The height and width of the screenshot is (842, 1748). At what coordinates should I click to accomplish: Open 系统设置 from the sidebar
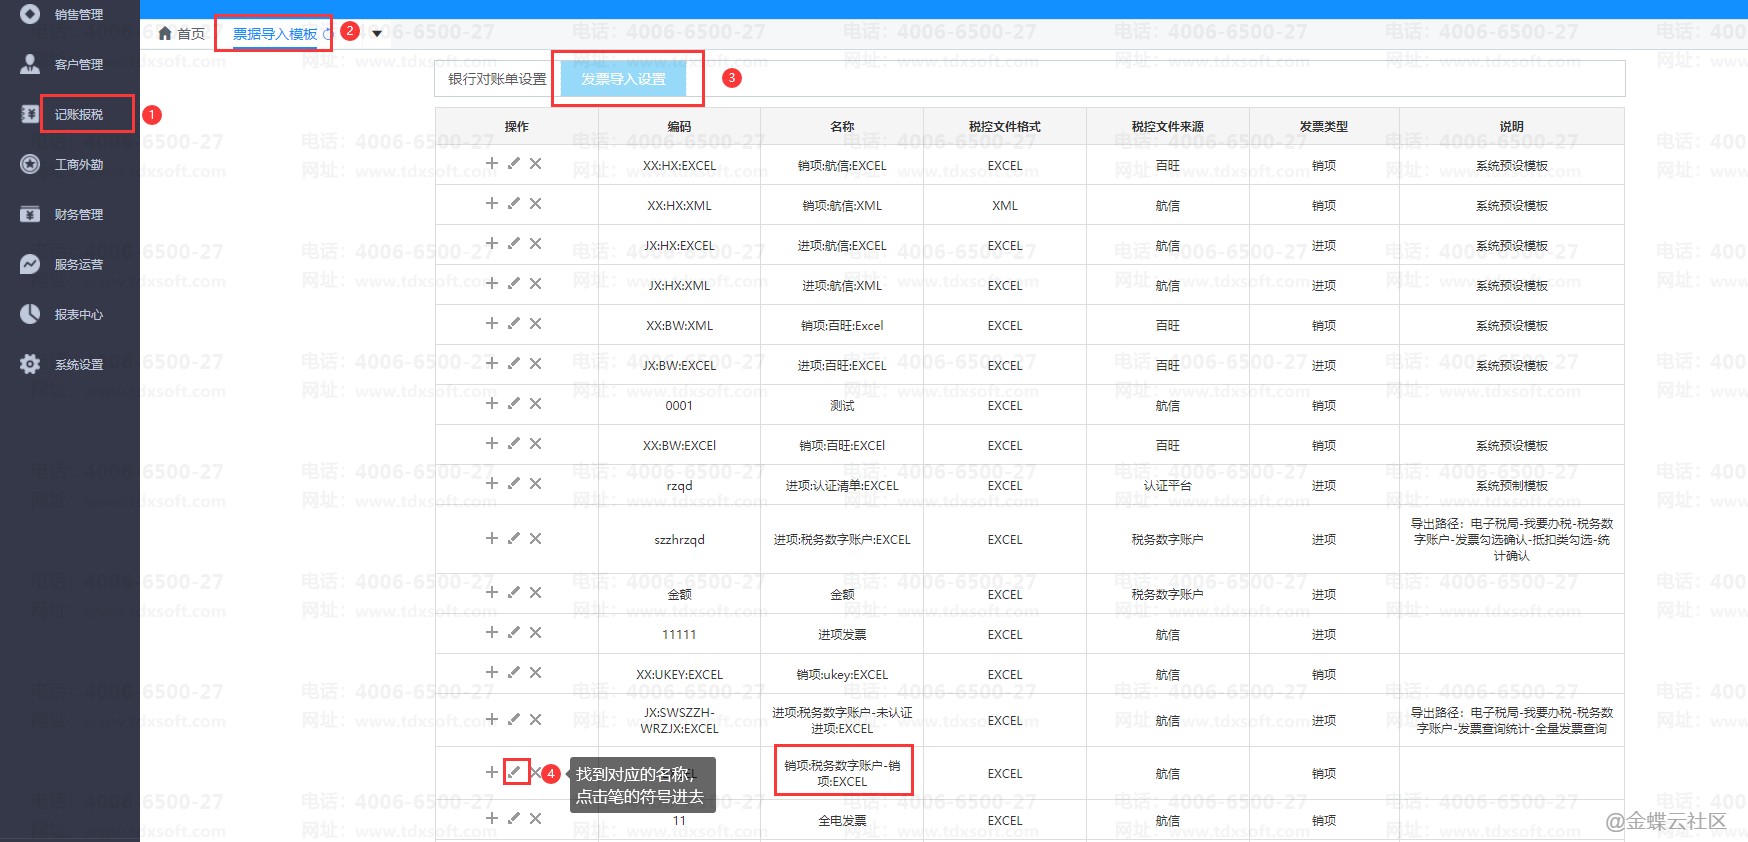click(x=78, y=364)
